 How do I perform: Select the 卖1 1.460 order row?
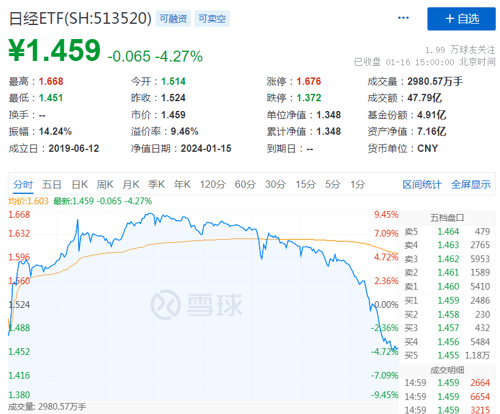[x=447, y=287]
